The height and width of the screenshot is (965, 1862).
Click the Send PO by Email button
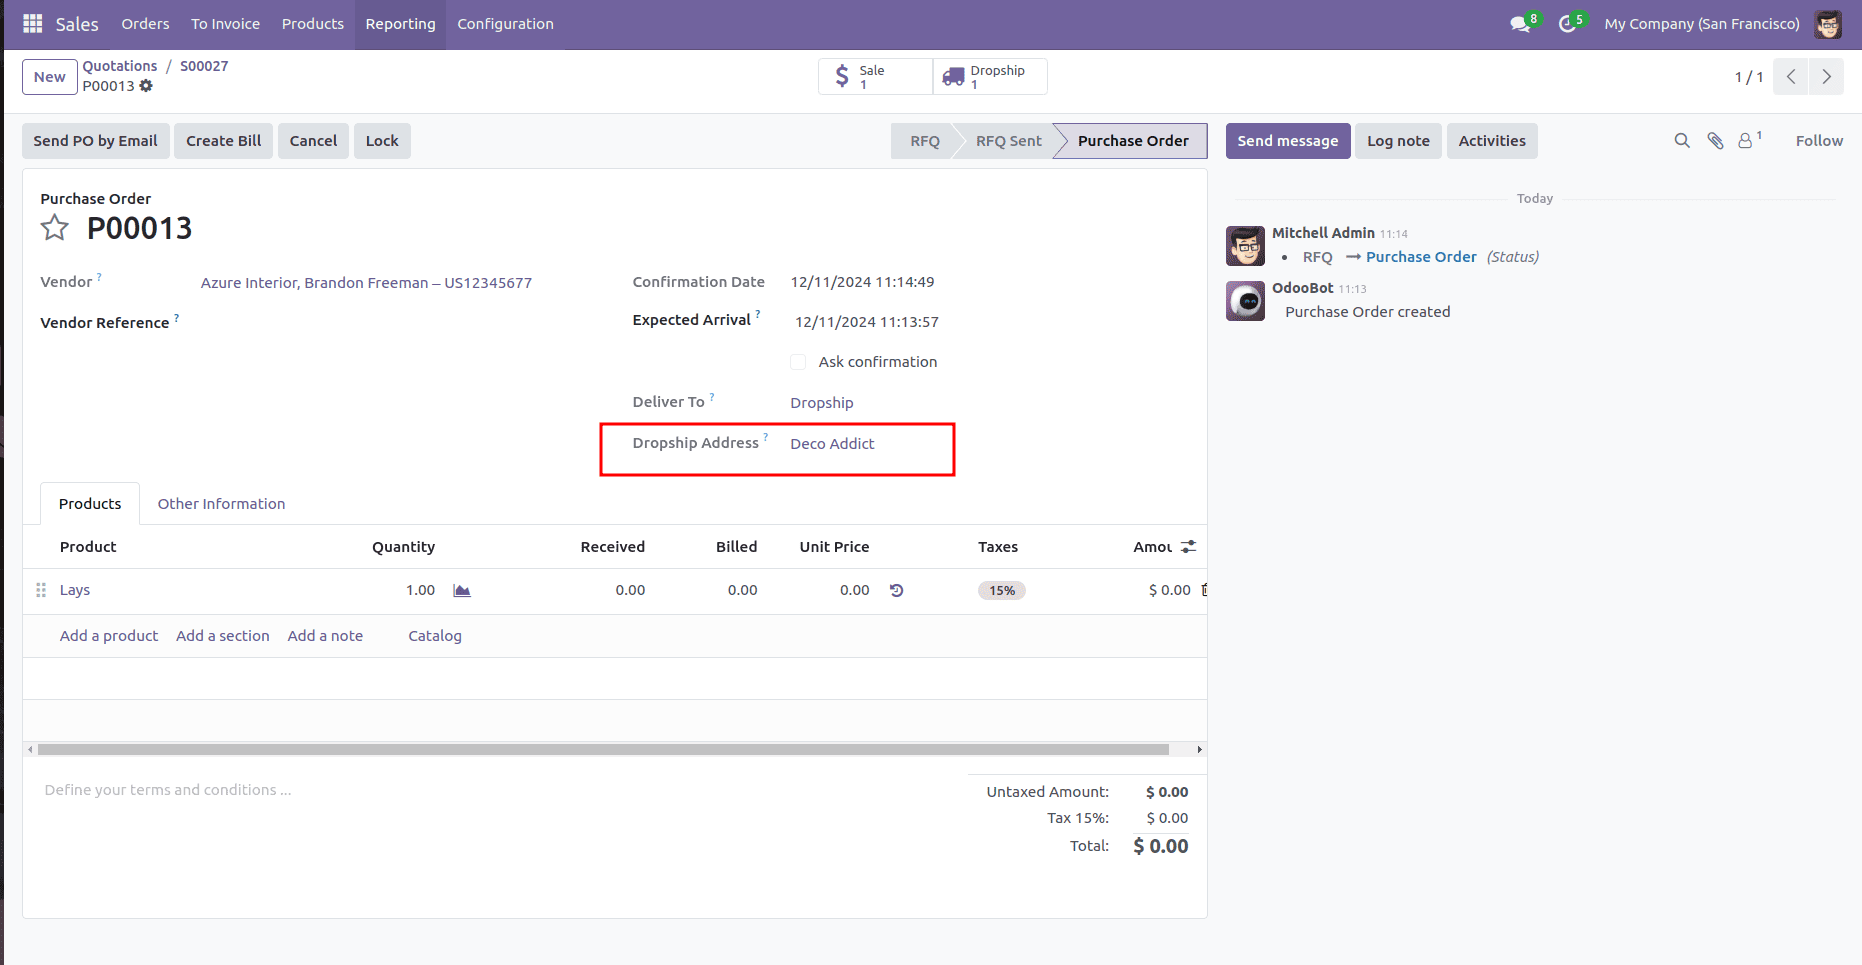coord(95,140)
